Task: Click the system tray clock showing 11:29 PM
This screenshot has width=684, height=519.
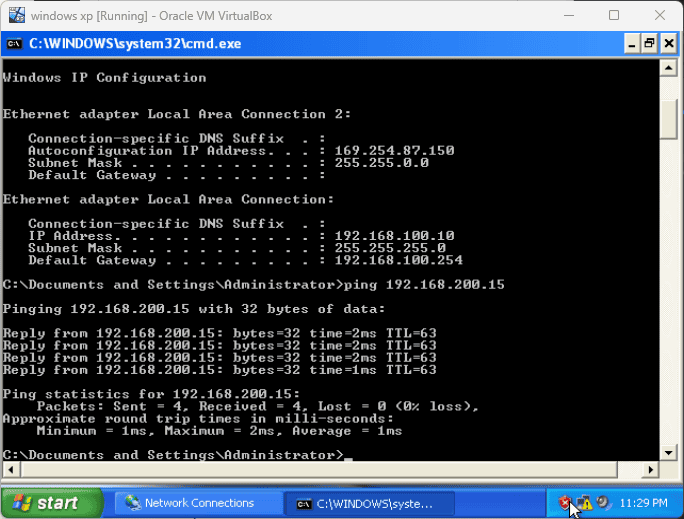Action: point(645,503)
